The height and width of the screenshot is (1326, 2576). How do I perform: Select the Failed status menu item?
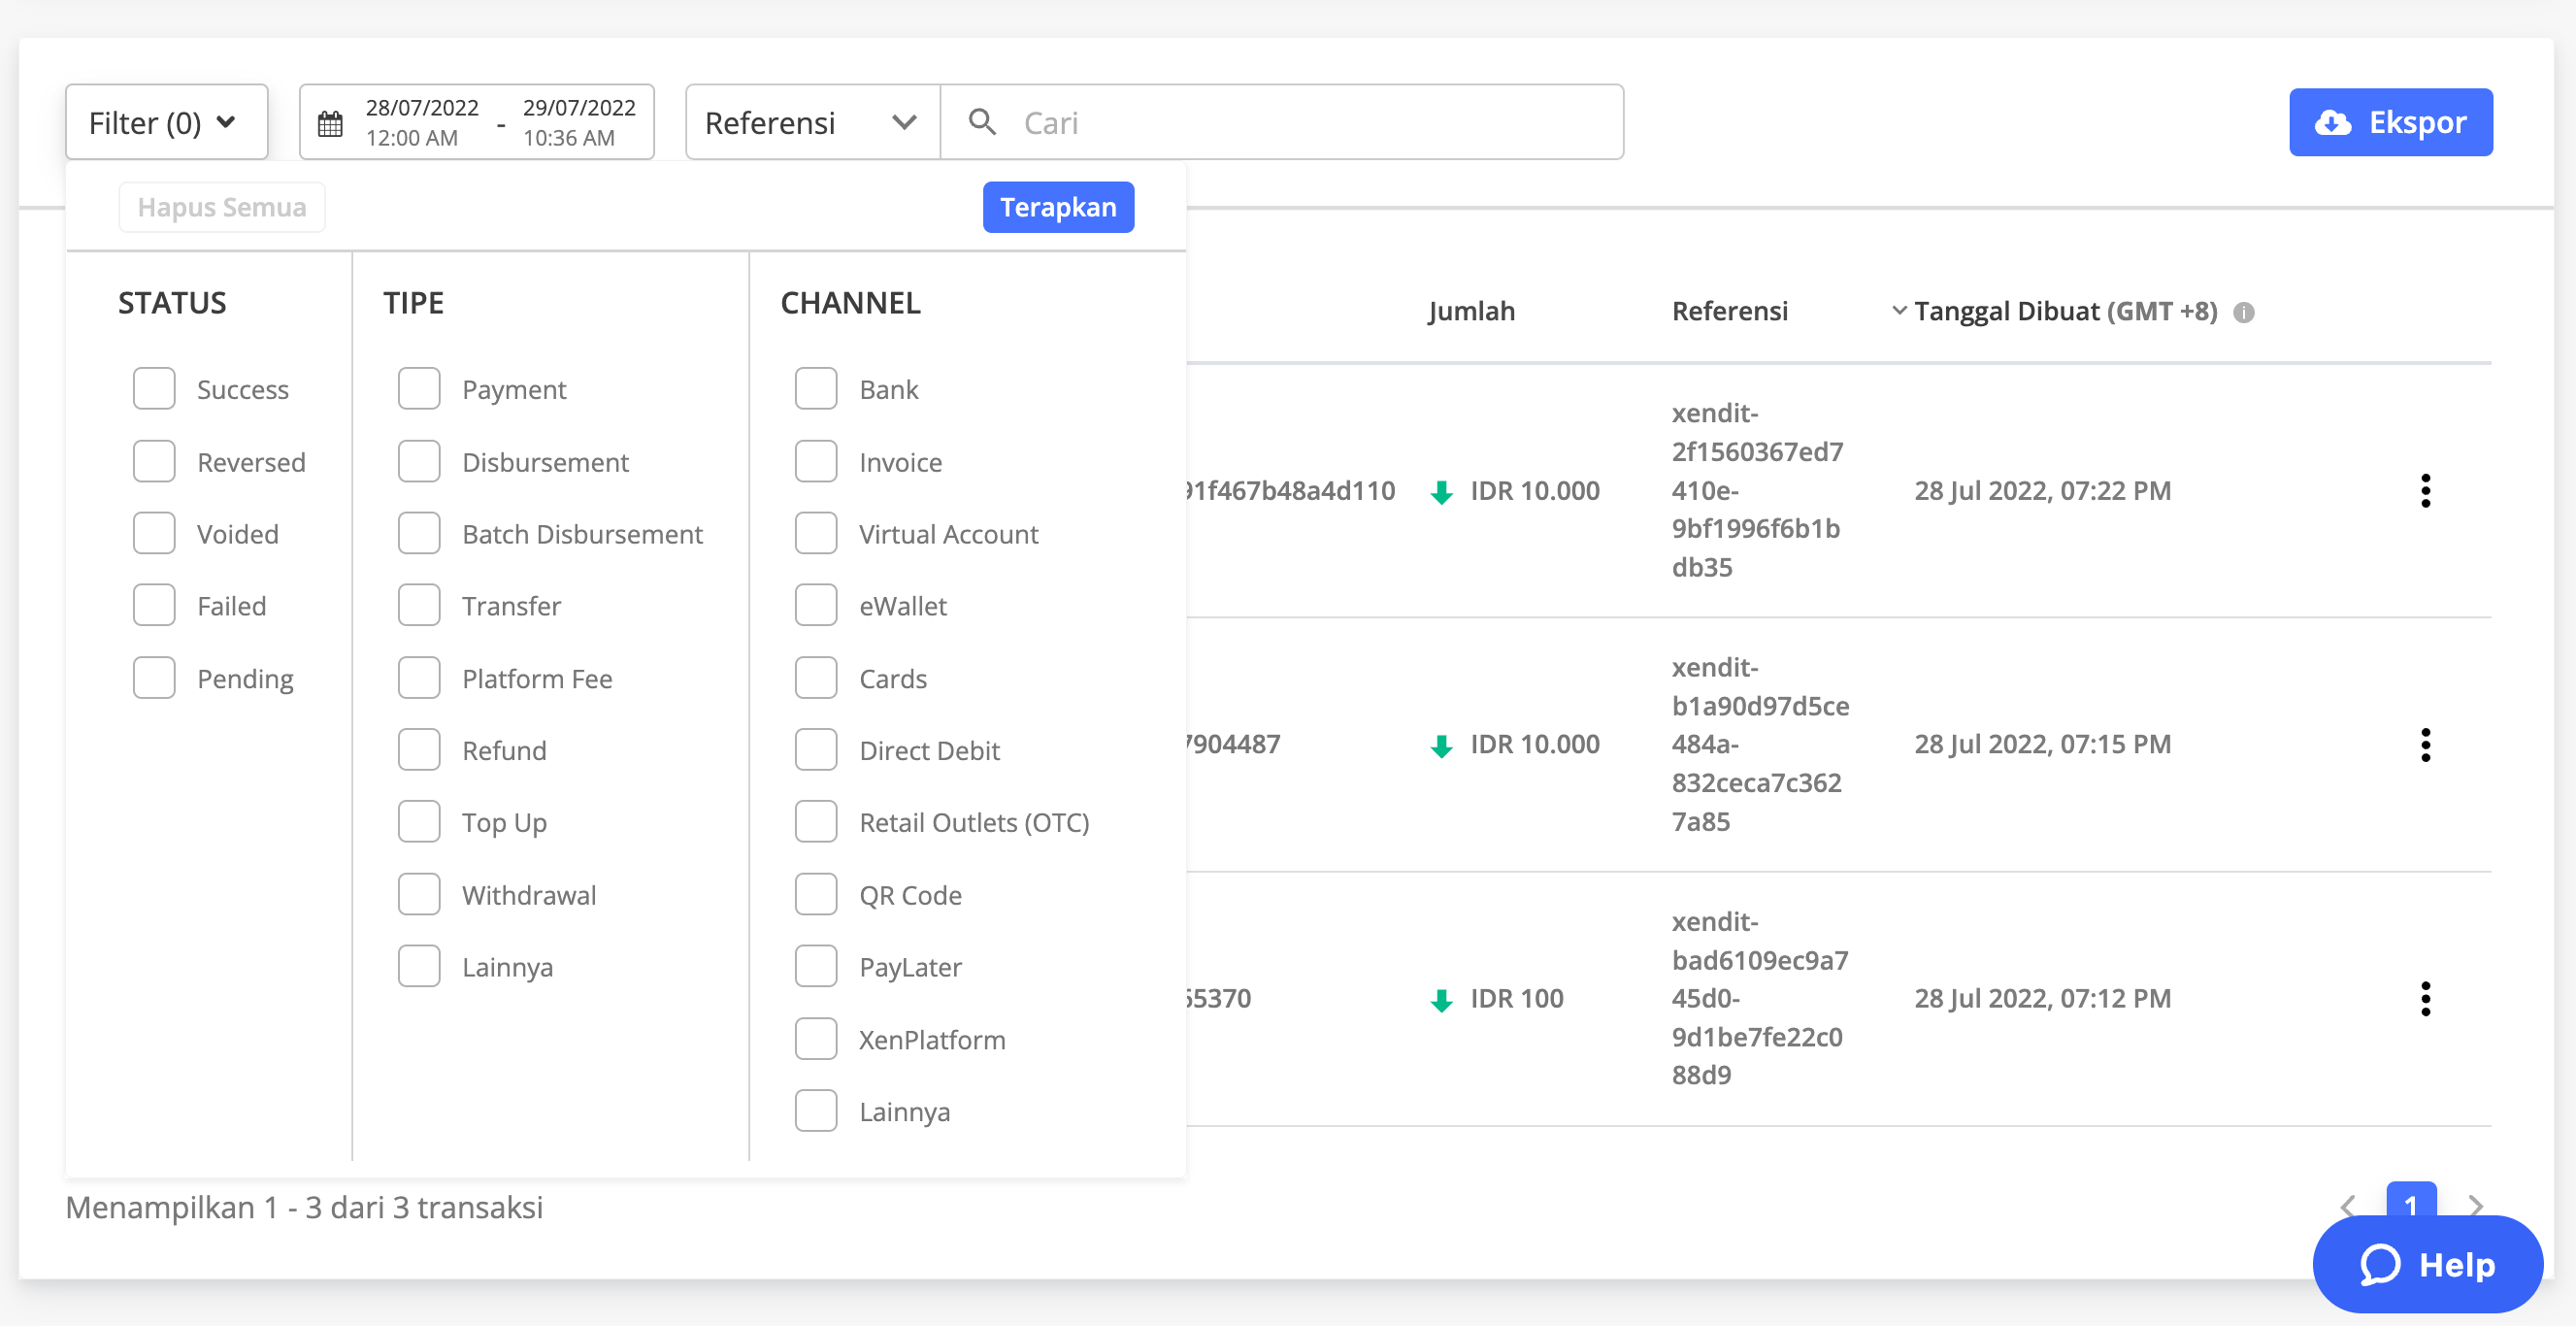coord(152,604)
